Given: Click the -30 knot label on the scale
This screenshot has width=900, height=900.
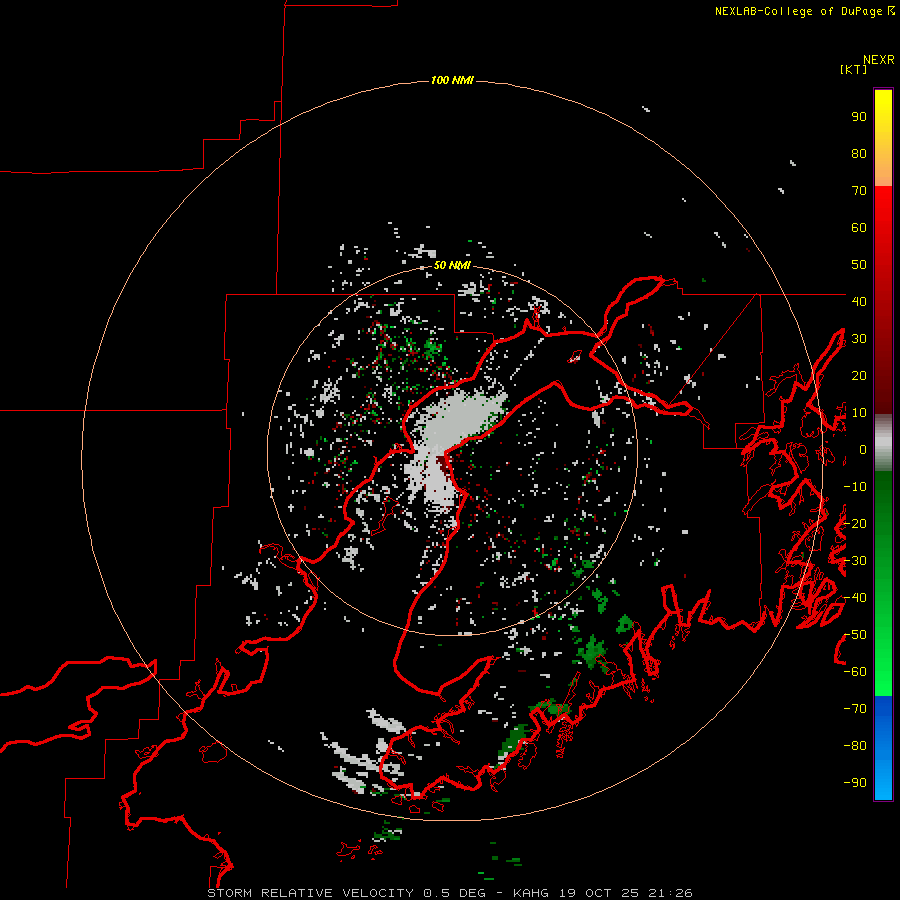Looking at the screenshot, I should point(855,561).
